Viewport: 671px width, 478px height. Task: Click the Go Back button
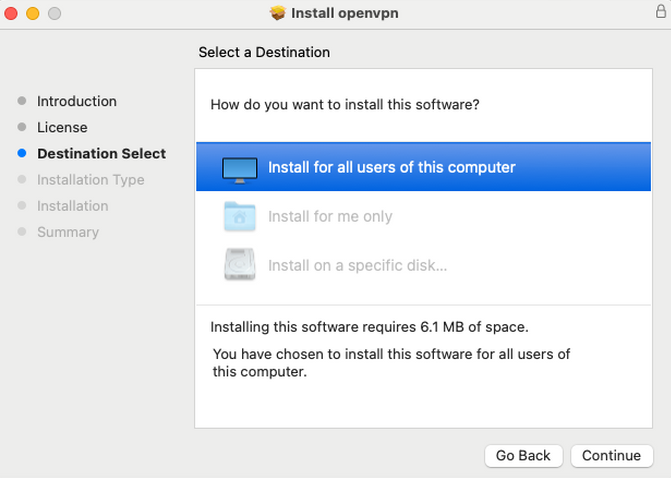523,456
